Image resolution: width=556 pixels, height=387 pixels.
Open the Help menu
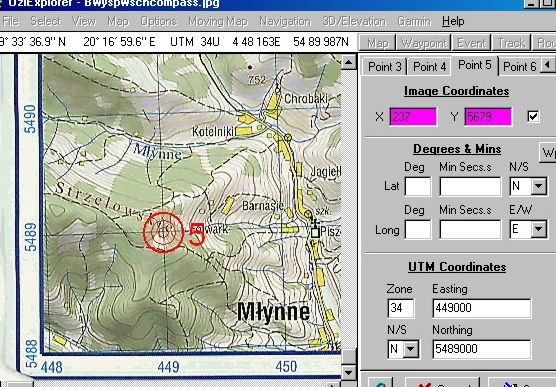click(453, 21)
